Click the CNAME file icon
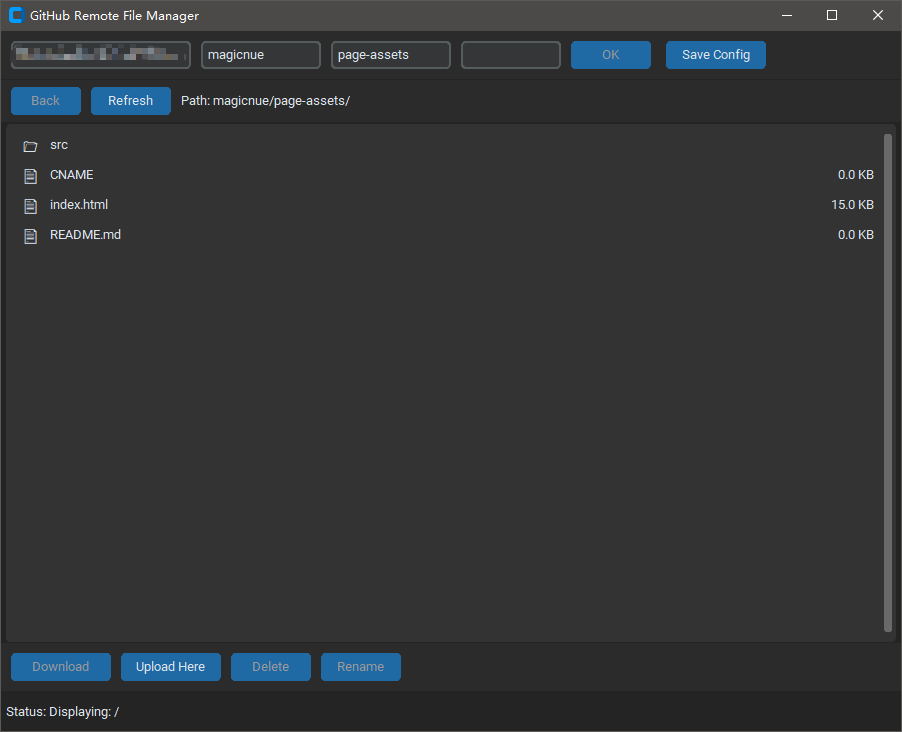 pos(30,176)
